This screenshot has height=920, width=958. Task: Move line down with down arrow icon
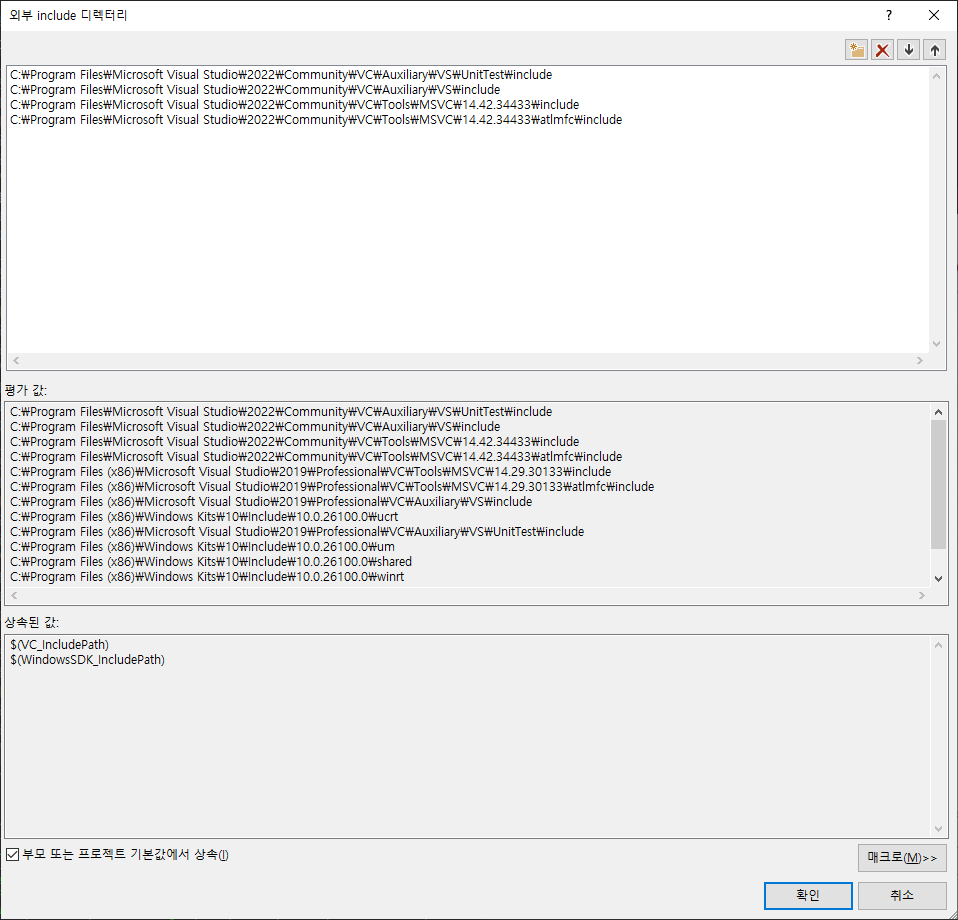(909, 50)
